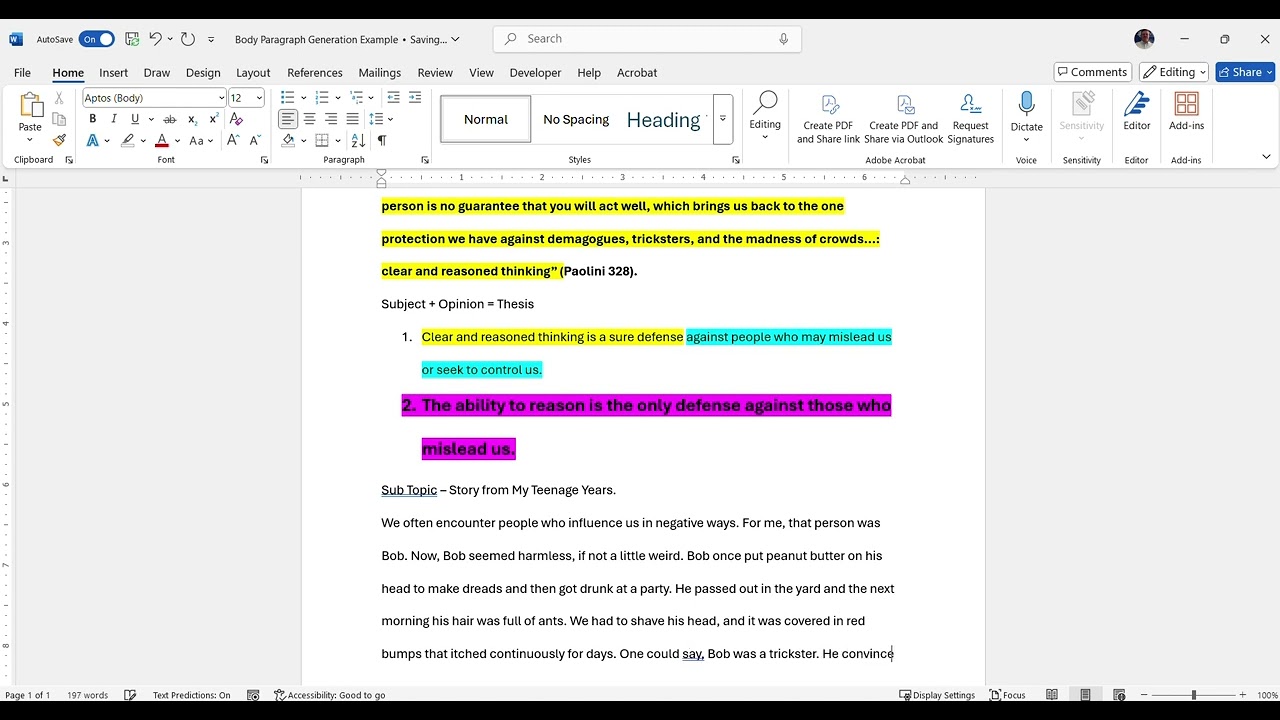The width and height of the screenshot is (1280, 720).
Task: Click Text Predictions: On in status bar
Action: coord(191,695)
